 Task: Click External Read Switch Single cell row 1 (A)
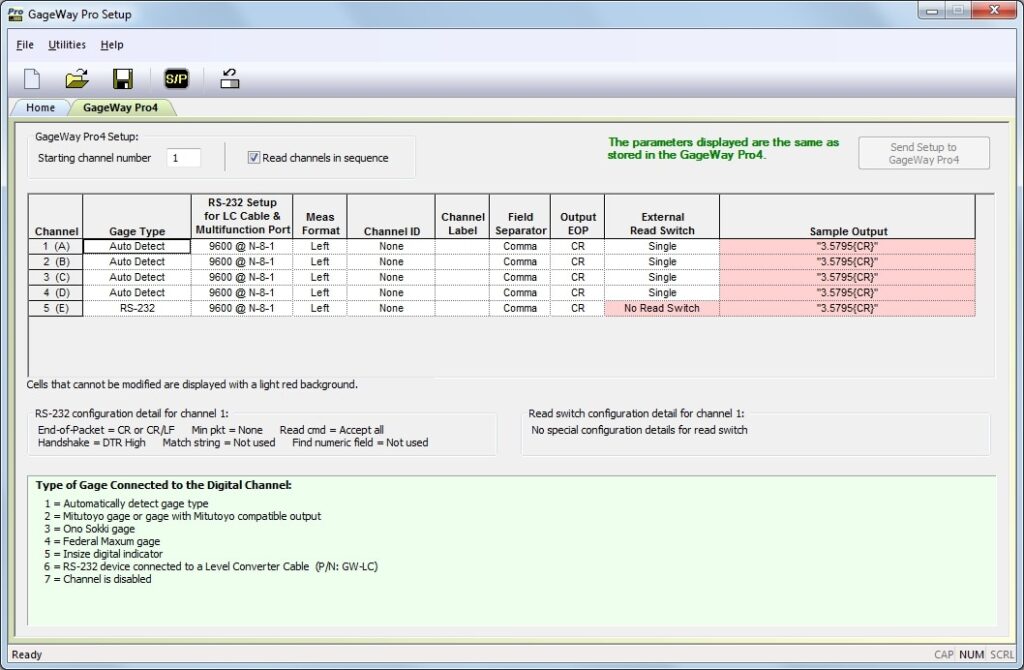click(x=662, y=246)
